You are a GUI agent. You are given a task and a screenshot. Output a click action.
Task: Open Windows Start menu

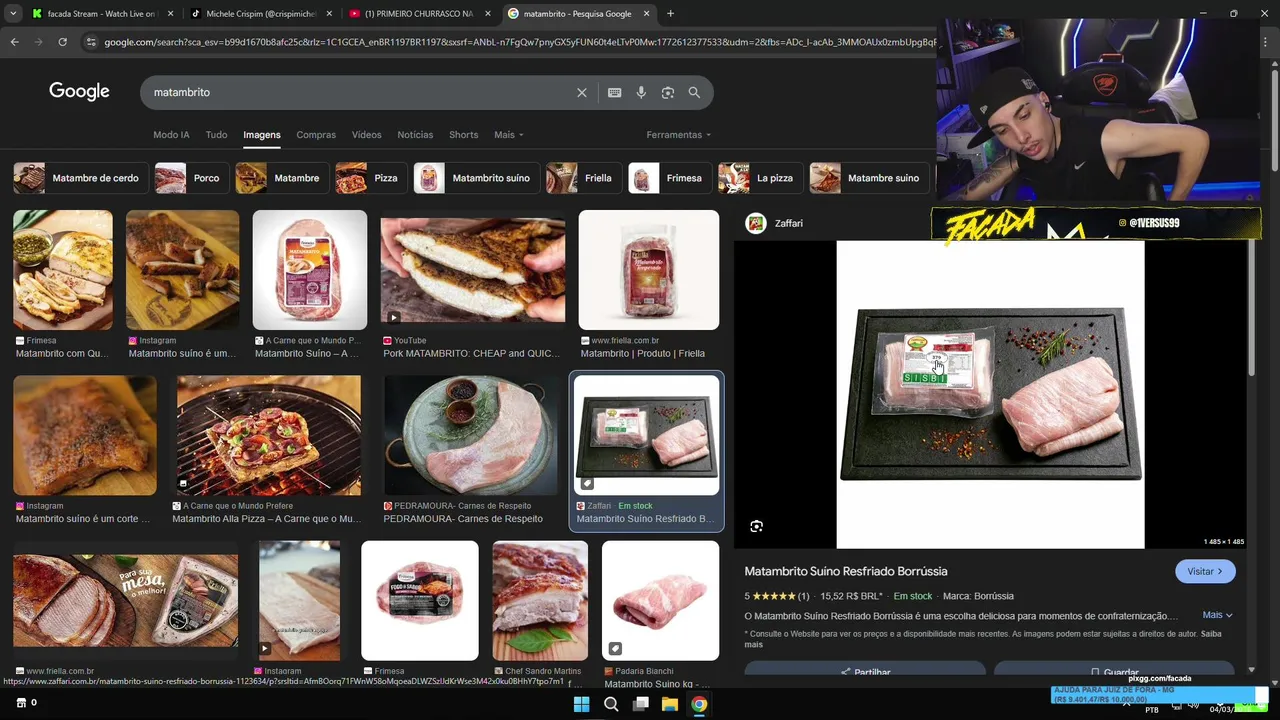(x=581, y=704)
